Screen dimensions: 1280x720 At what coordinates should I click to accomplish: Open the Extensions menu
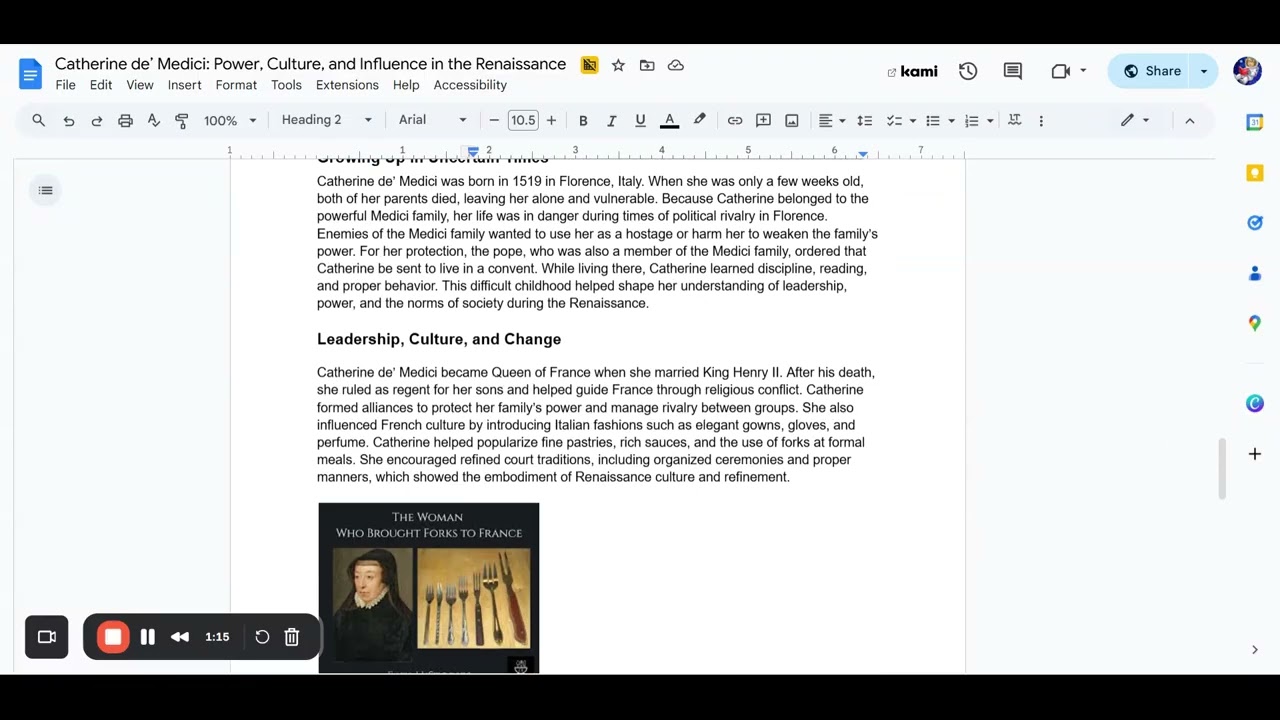click(x=347, y=85)
